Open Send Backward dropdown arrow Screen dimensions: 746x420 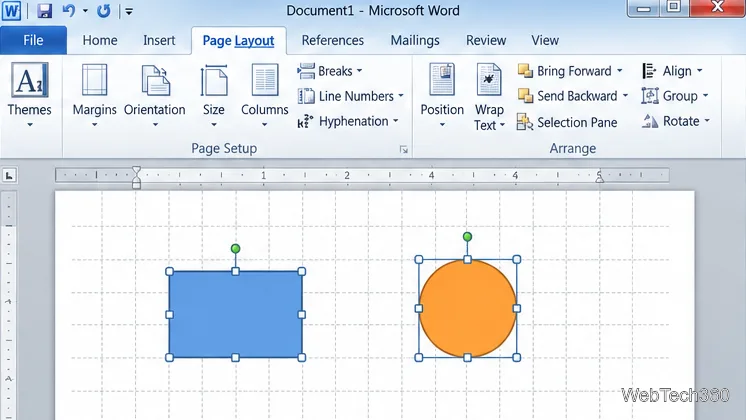[x=625, y=96]
